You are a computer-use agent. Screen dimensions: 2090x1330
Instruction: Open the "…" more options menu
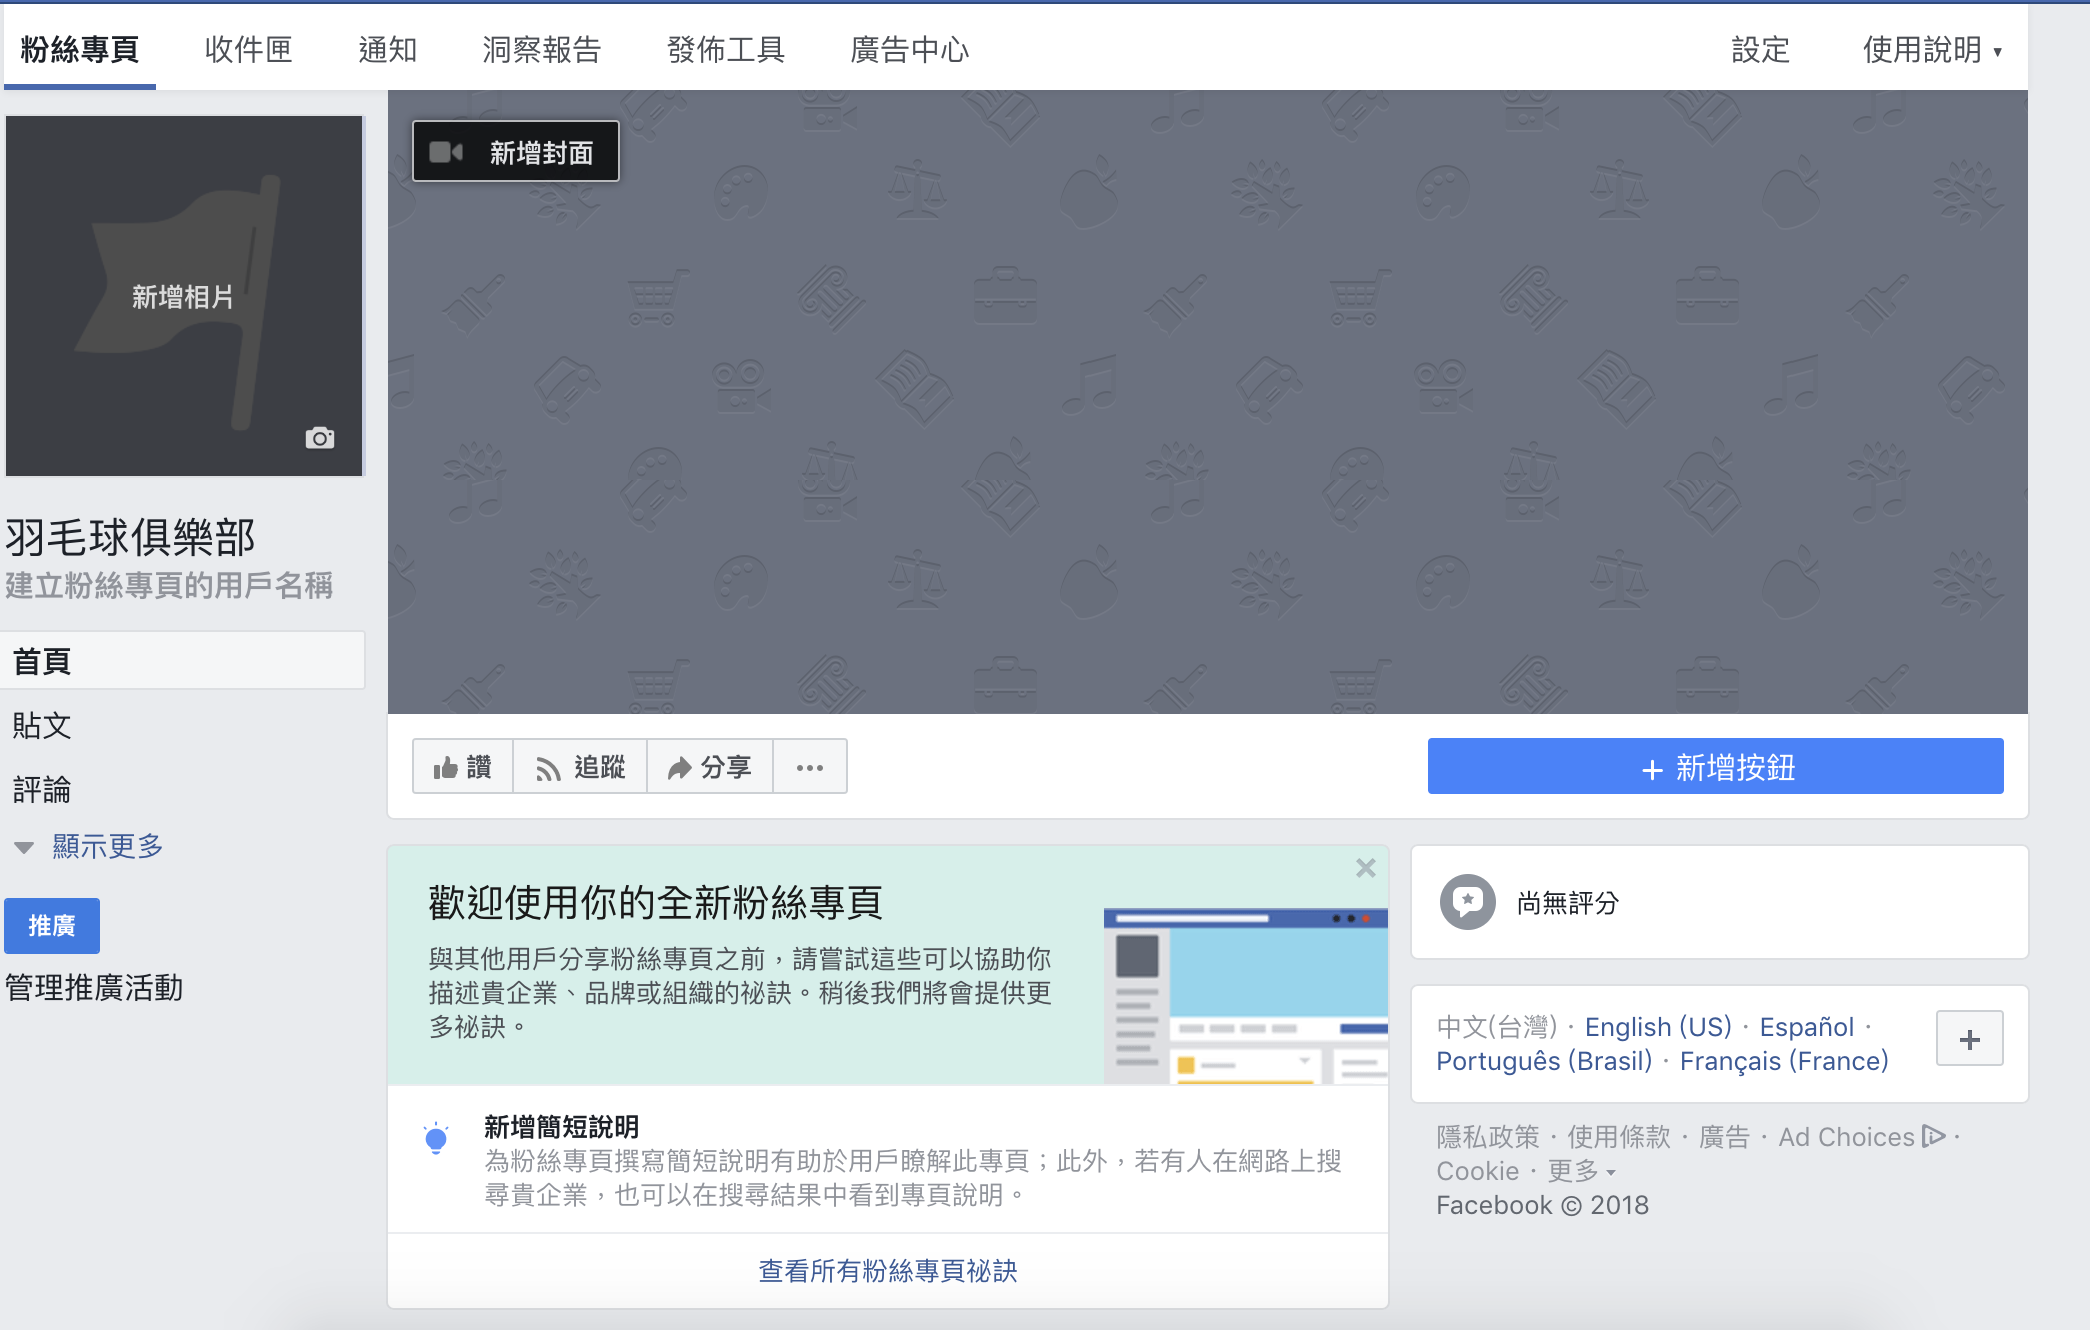(x=810, y=766)
